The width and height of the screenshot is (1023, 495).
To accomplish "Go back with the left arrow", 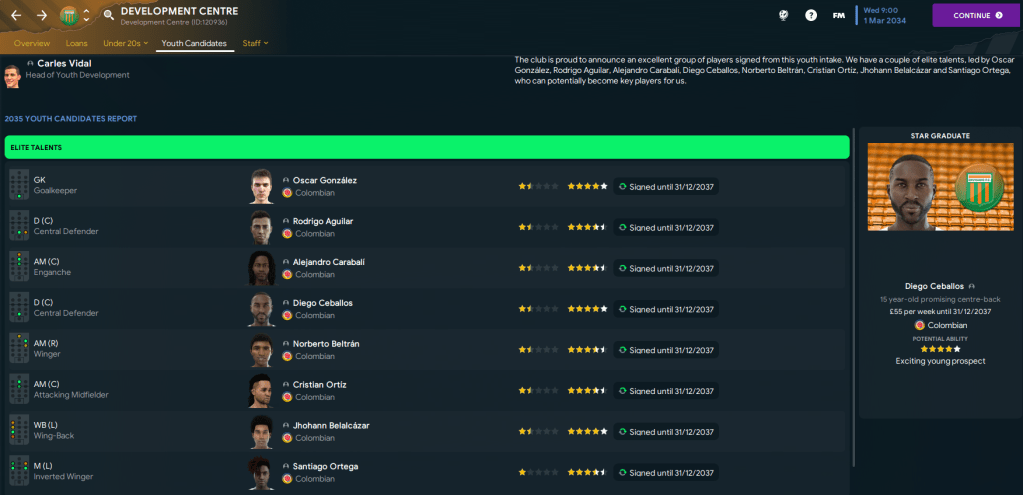I will pyautogui.click(x=16, y=16).
